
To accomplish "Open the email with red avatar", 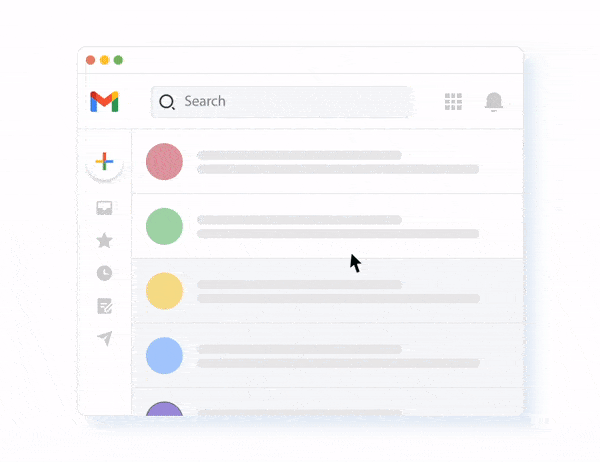I will point(328,162).
